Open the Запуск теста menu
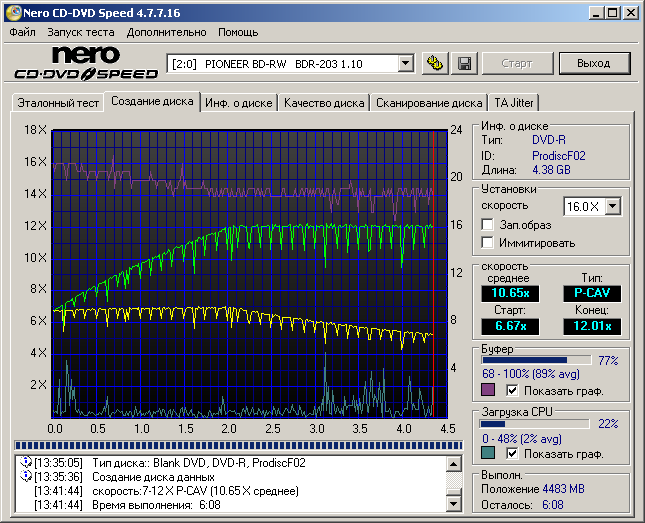 (x=81, y=32)
